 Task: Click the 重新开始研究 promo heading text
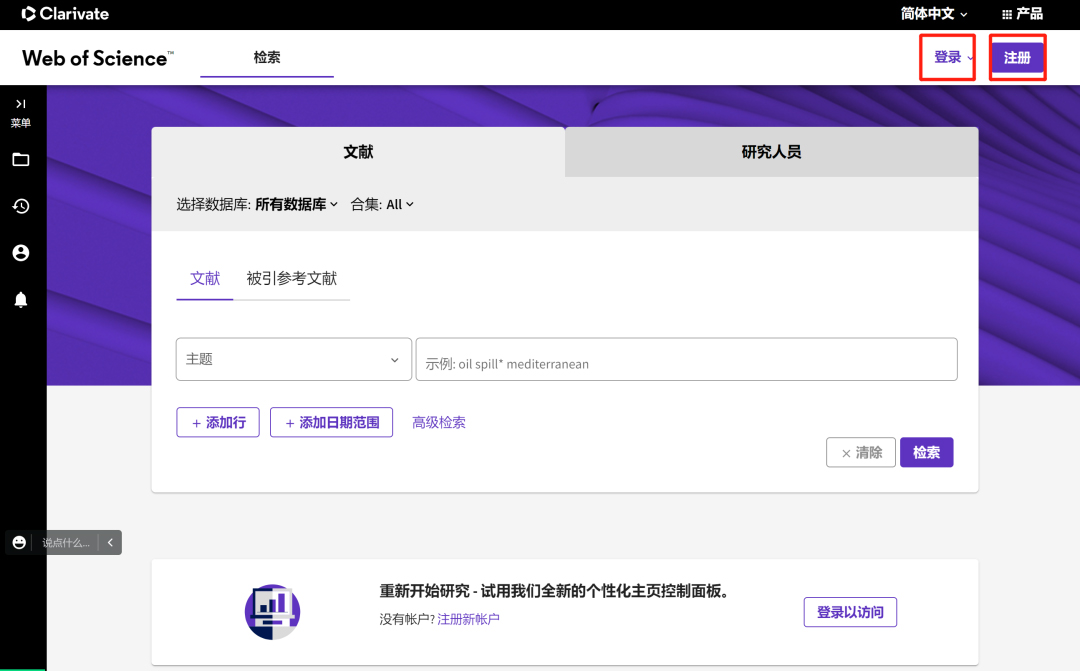554,591
